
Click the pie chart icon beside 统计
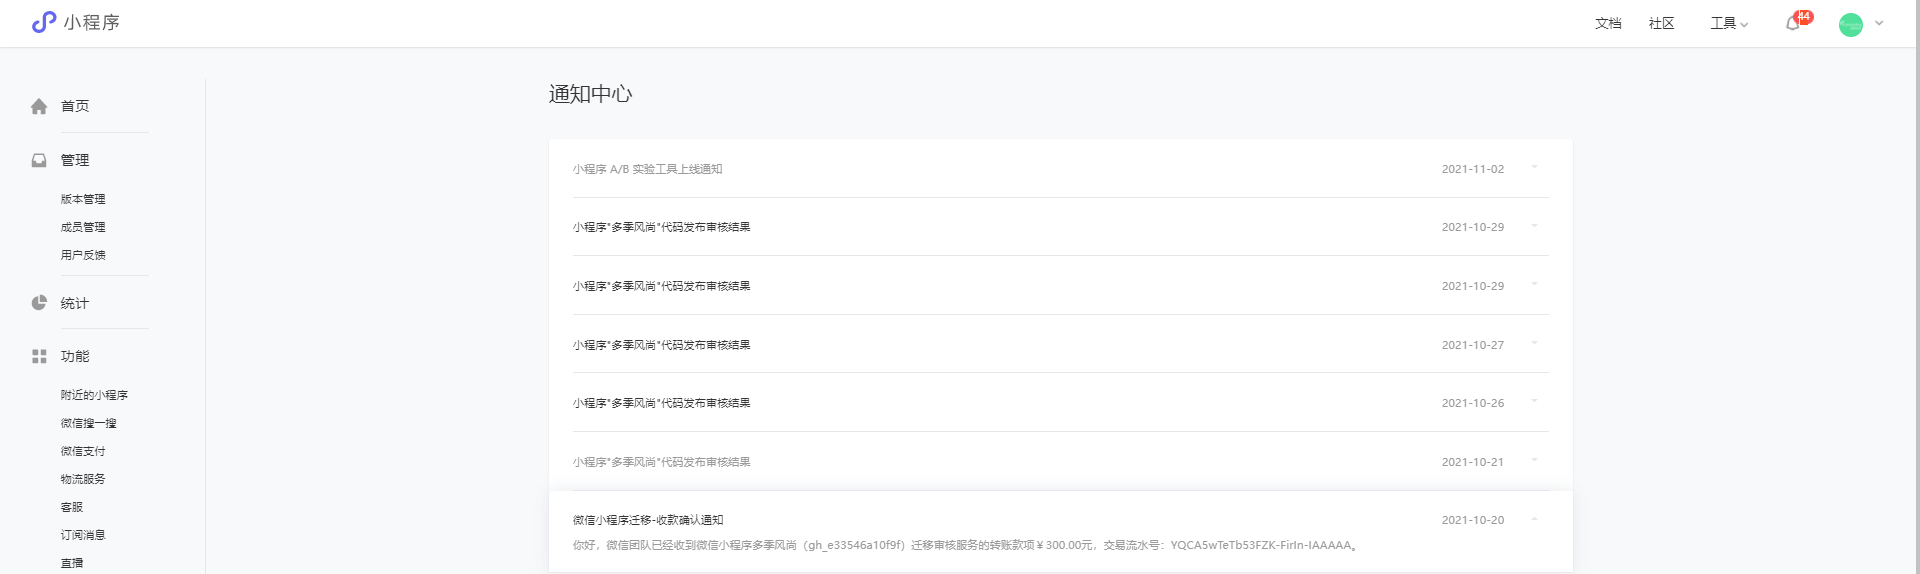[39, 303]
